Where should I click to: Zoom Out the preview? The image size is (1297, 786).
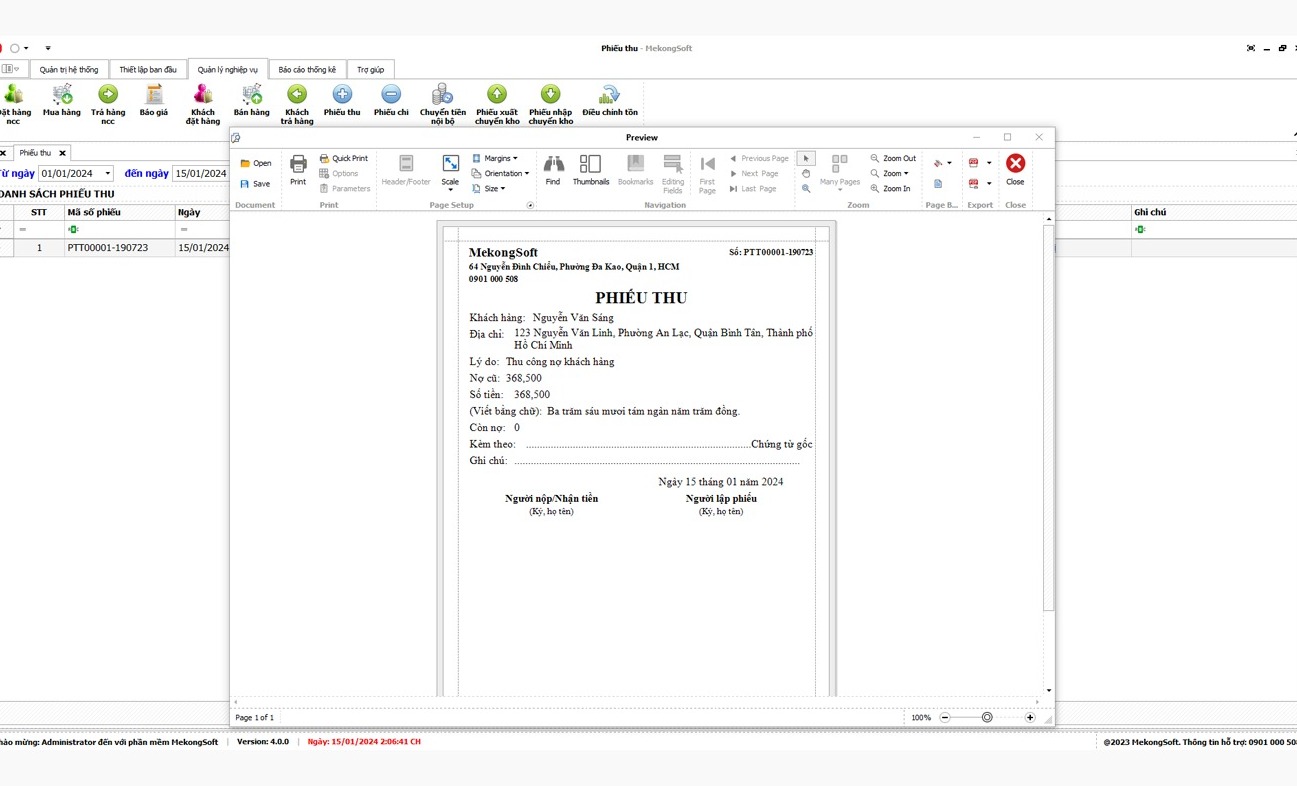[x=893, y=158]
